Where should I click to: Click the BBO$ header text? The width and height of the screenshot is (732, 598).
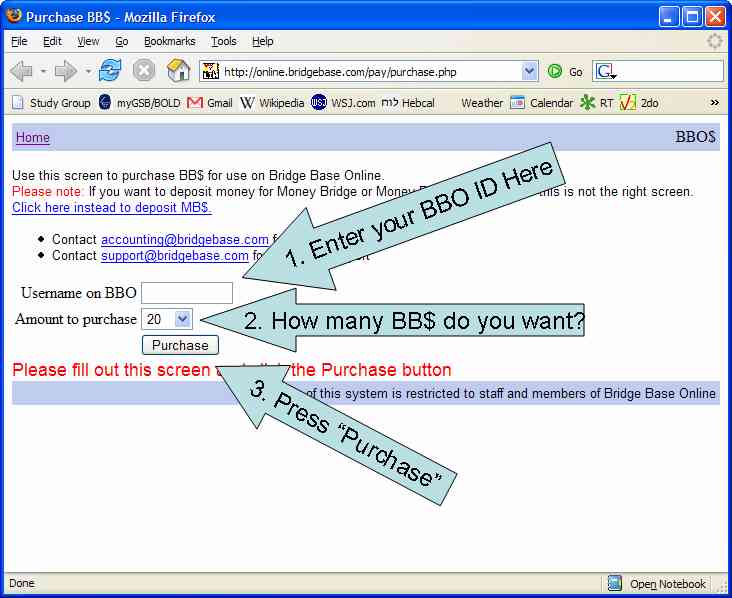pos(695,137)
